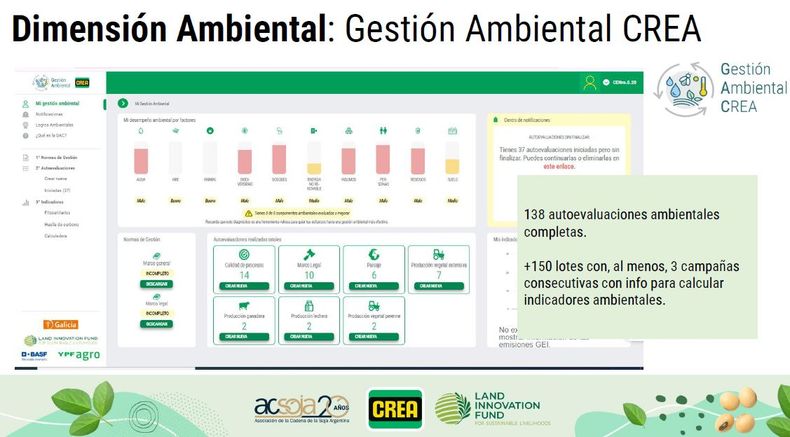Click the Bosques performance bar
Image resolution: width=790 pixels, height=437 pixels.
tap(279, 158)
